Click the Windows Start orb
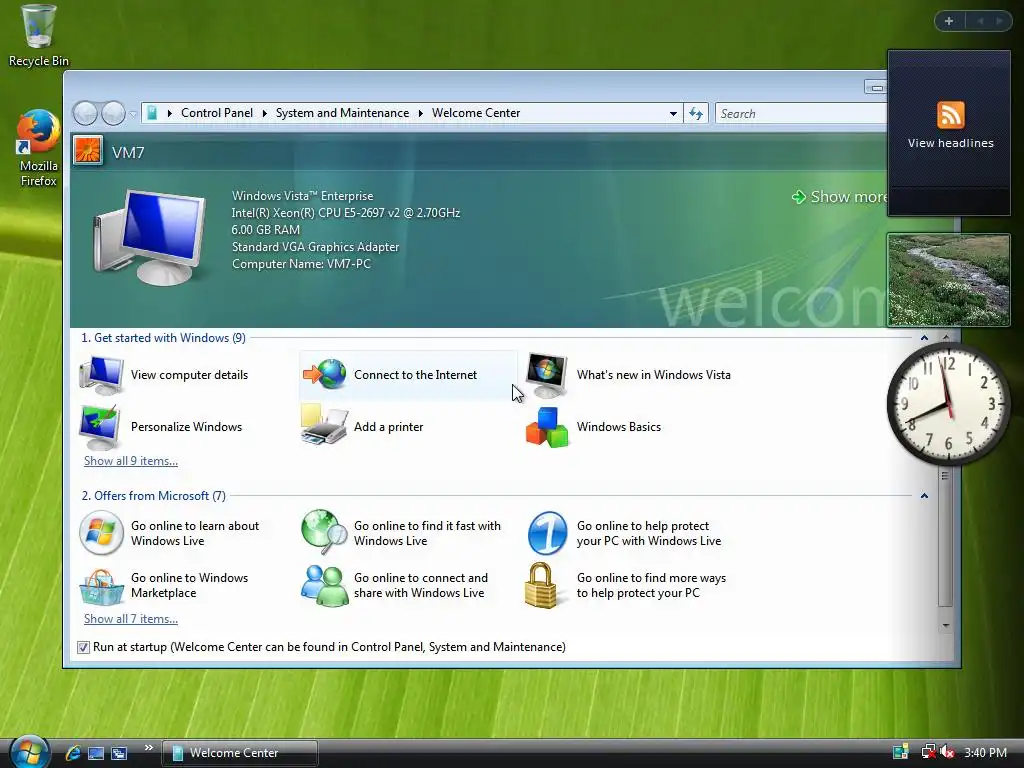The image size is (1024, 768). pos(29,752)
